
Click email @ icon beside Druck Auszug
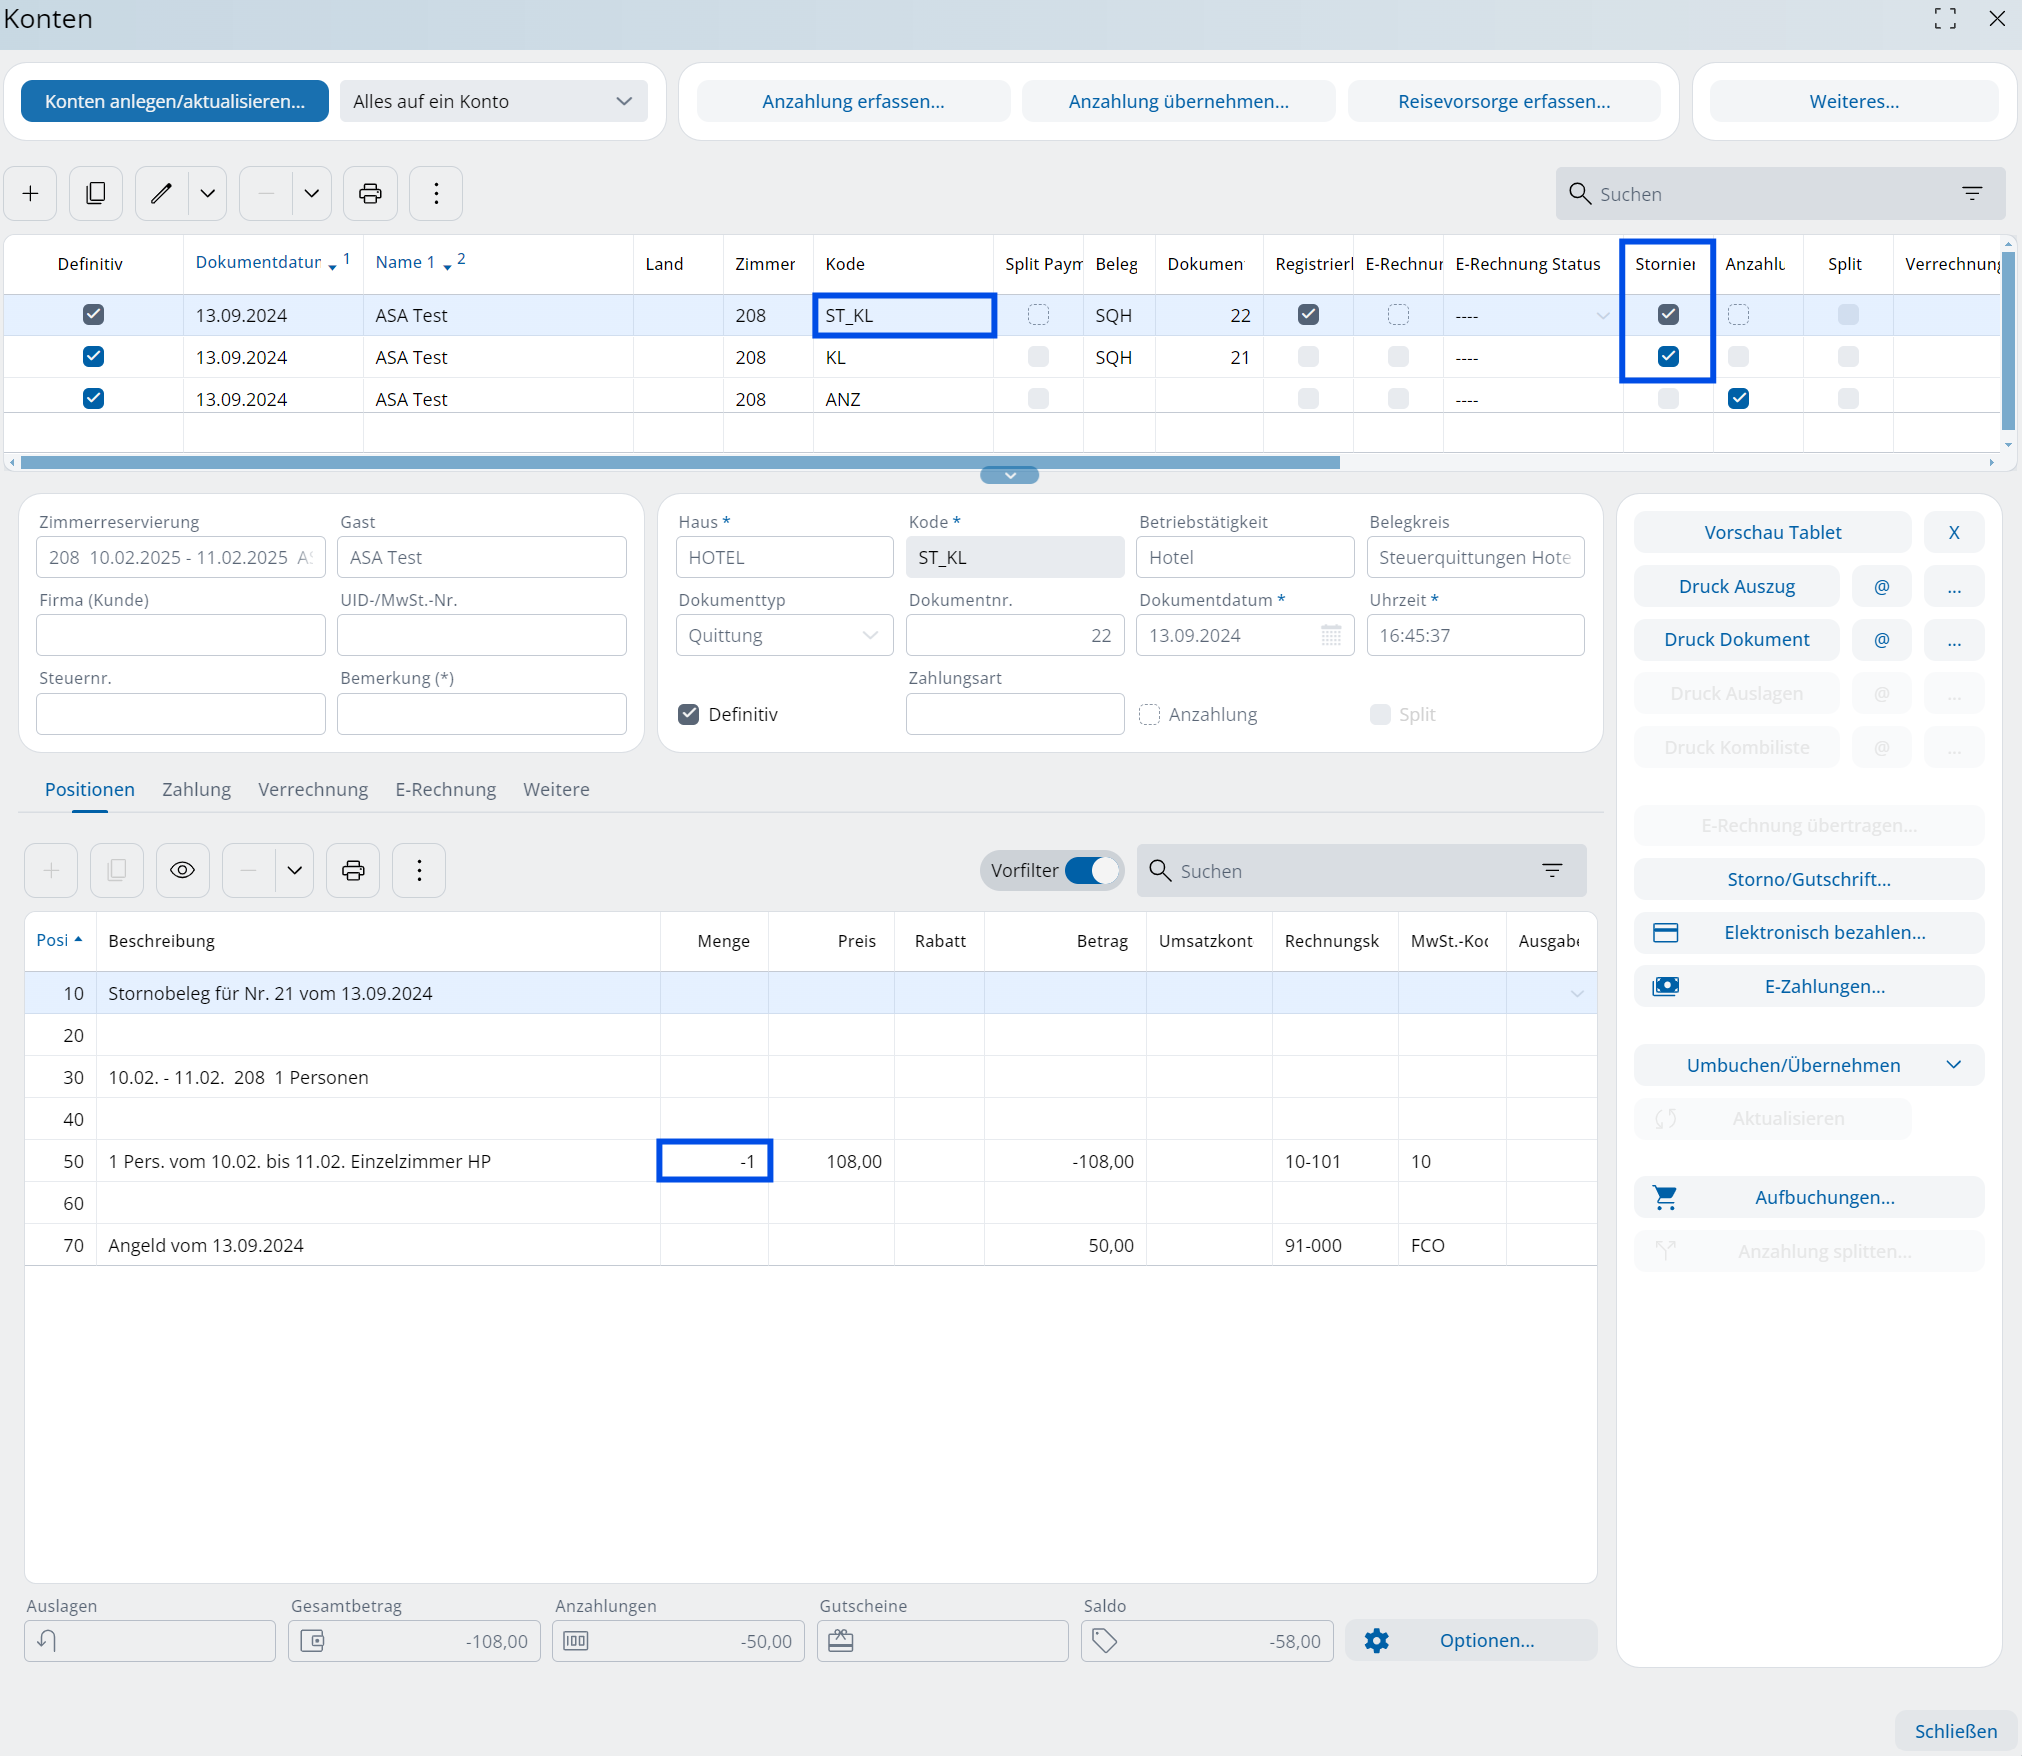tap(1881, 586)
